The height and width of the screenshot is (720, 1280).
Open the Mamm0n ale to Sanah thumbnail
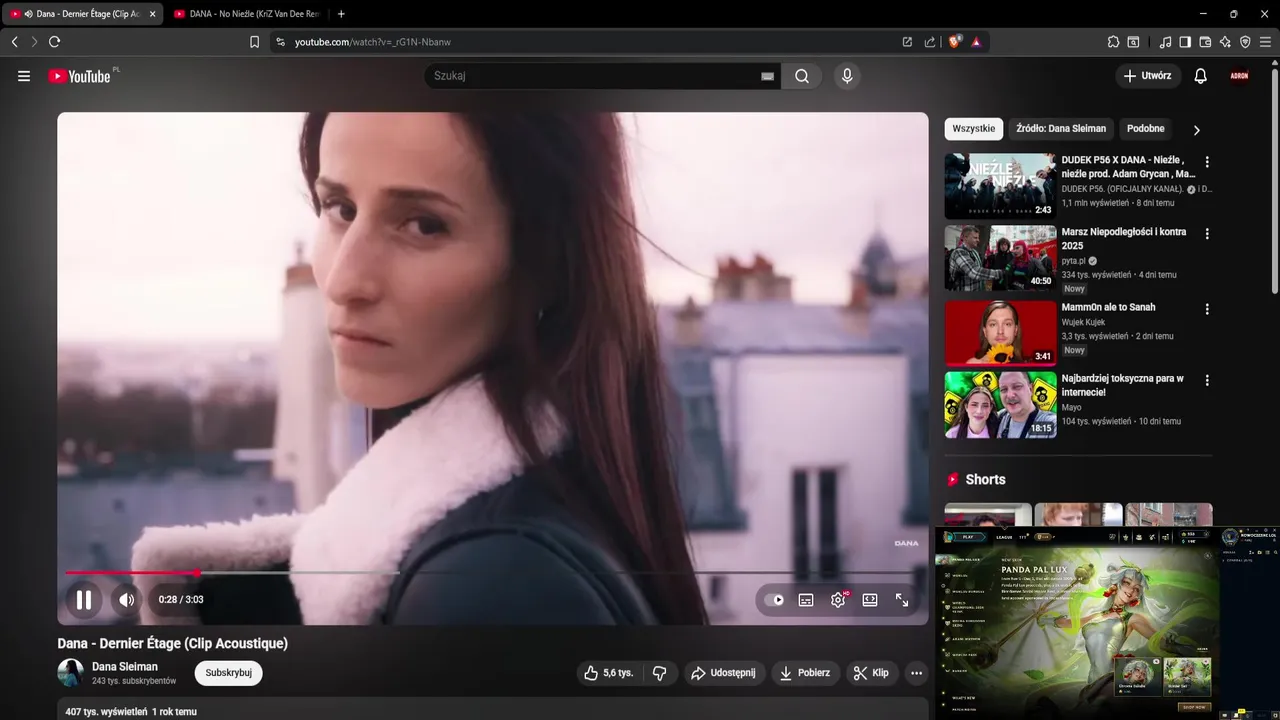coord(1000,333)
